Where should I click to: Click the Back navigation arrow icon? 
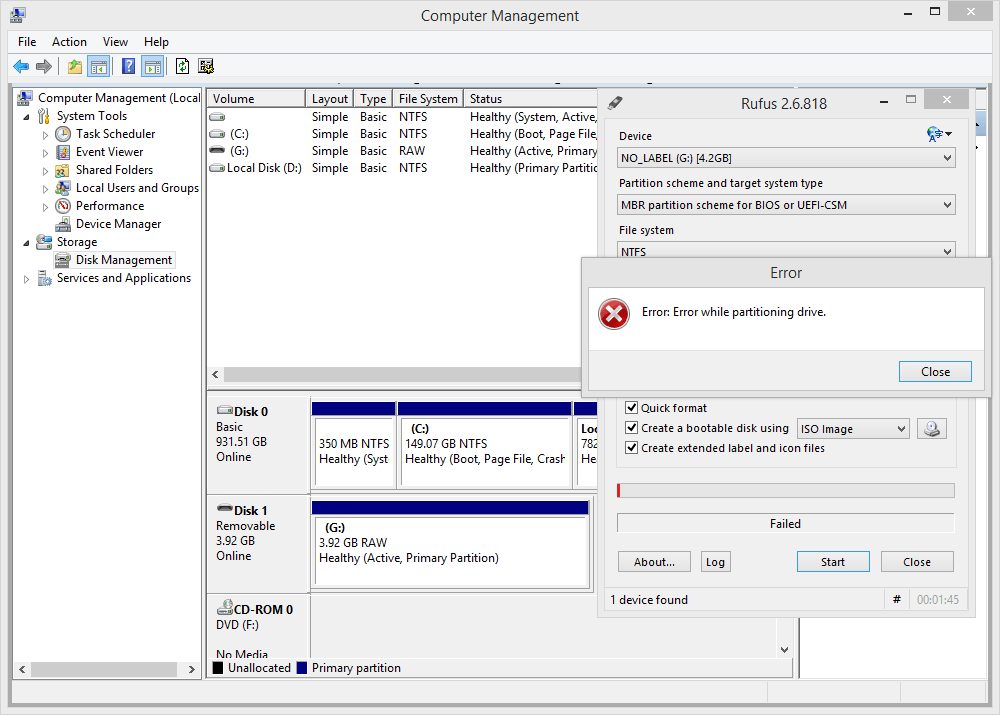pyautogui.click(x=21, y=66)
